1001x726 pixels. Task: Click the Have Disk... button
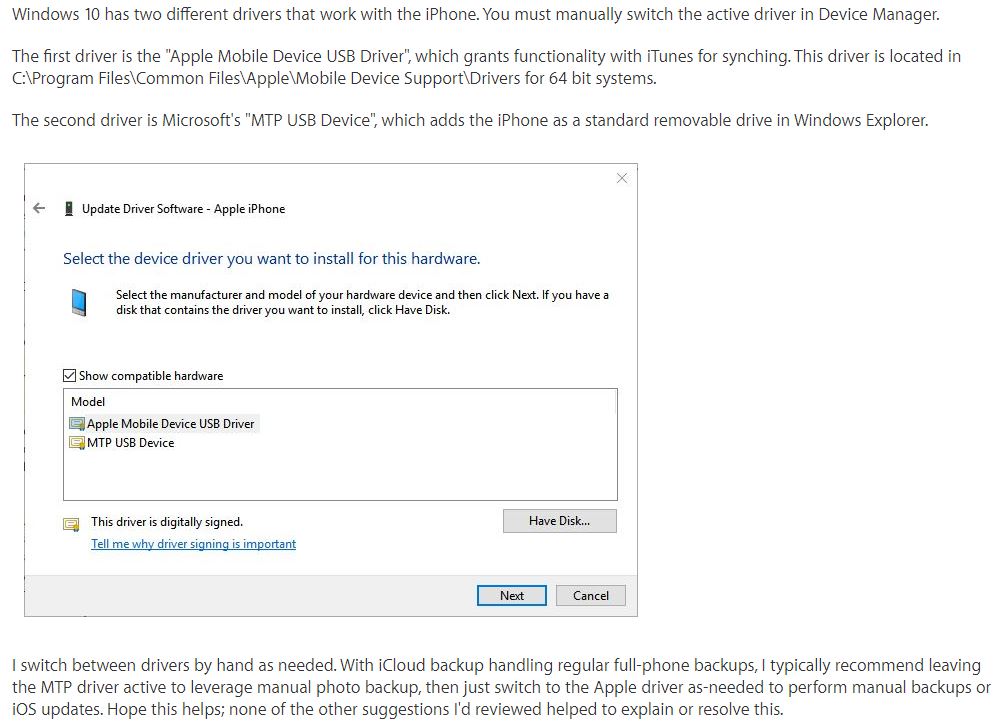[x=559, y=521]
